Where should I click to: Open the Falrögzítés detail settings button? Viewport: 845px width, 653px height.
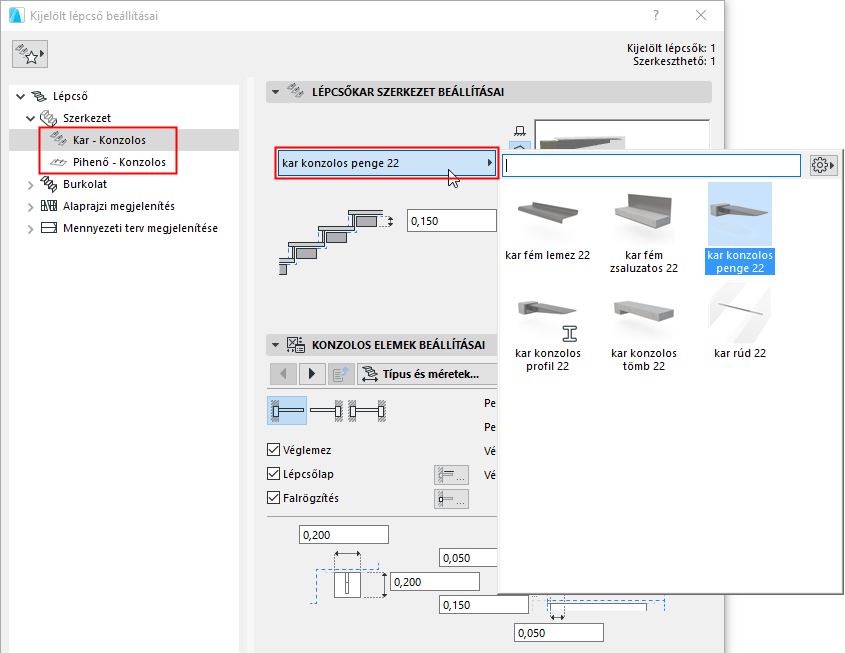450,497
